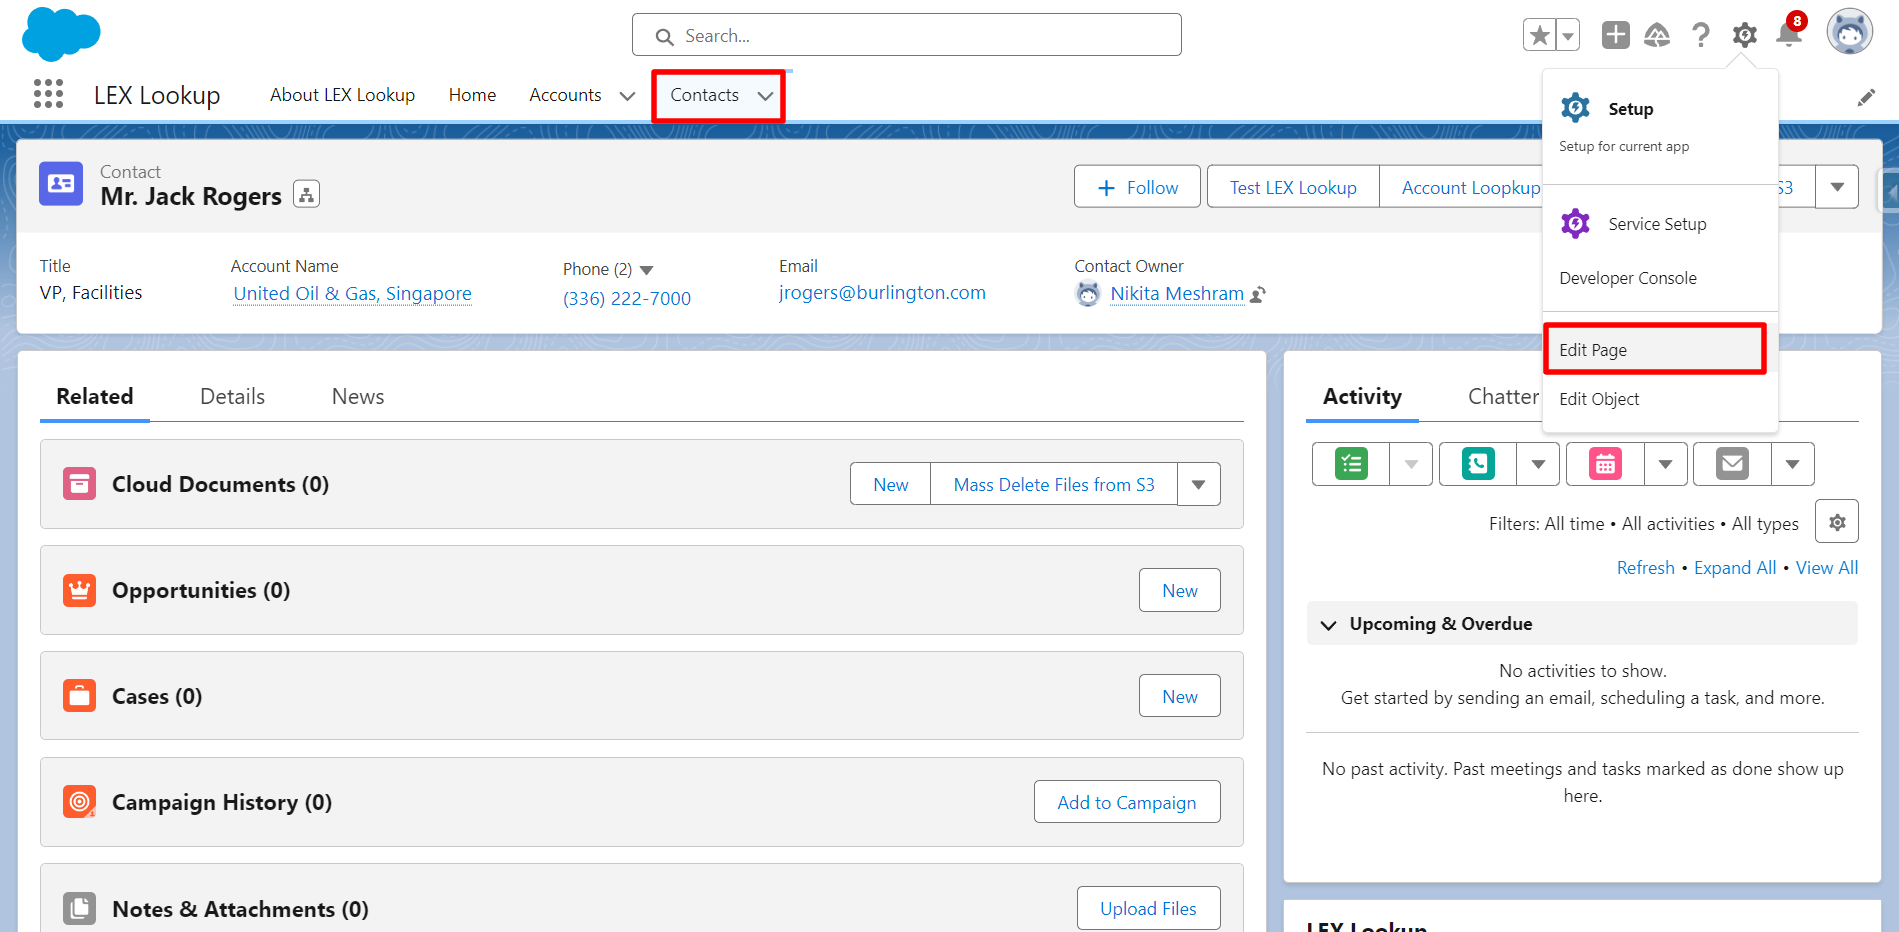Switch to the Activity tab

pyautogui.click(x=1362, y=396)
